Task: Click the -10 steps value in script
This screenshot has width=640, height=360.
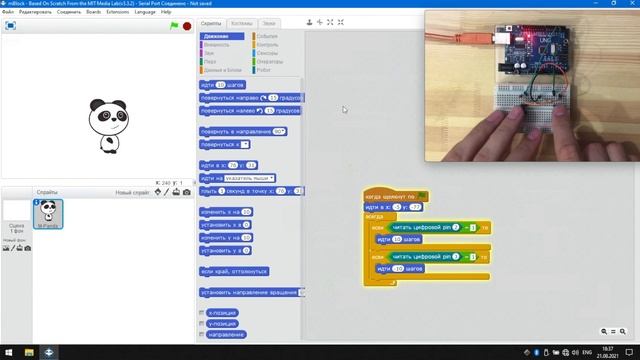Action: [398, 269]
